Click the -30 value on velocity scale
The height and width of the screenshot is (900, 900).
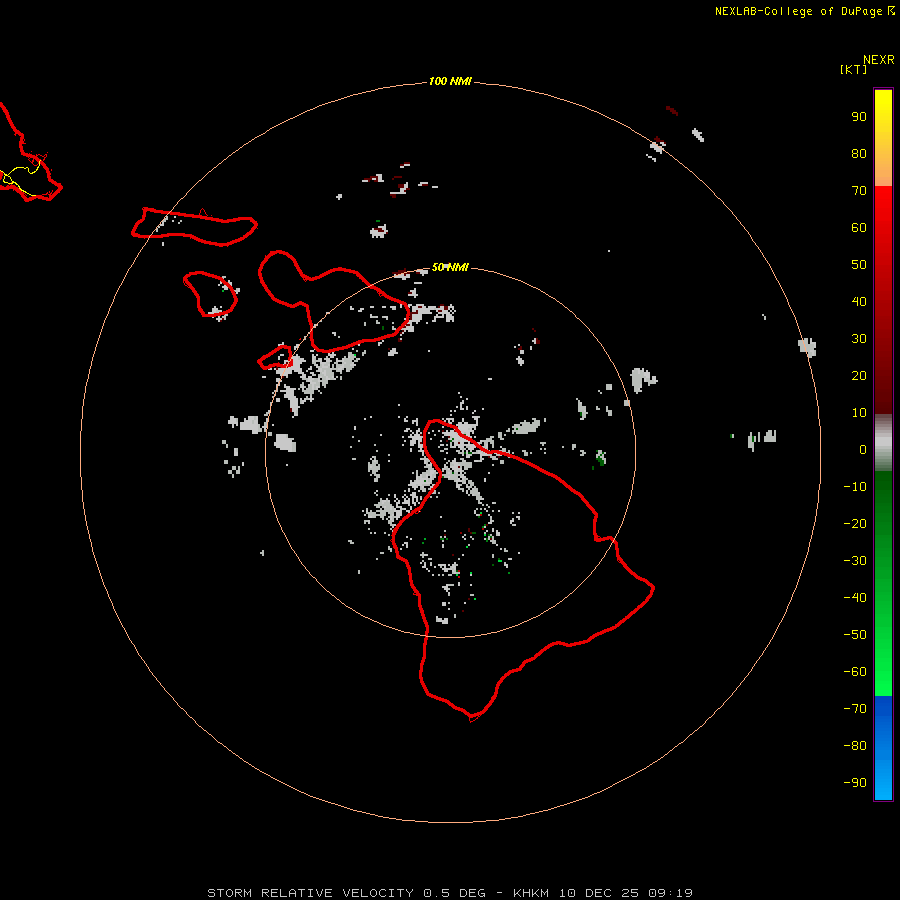(x=855, y=561)
